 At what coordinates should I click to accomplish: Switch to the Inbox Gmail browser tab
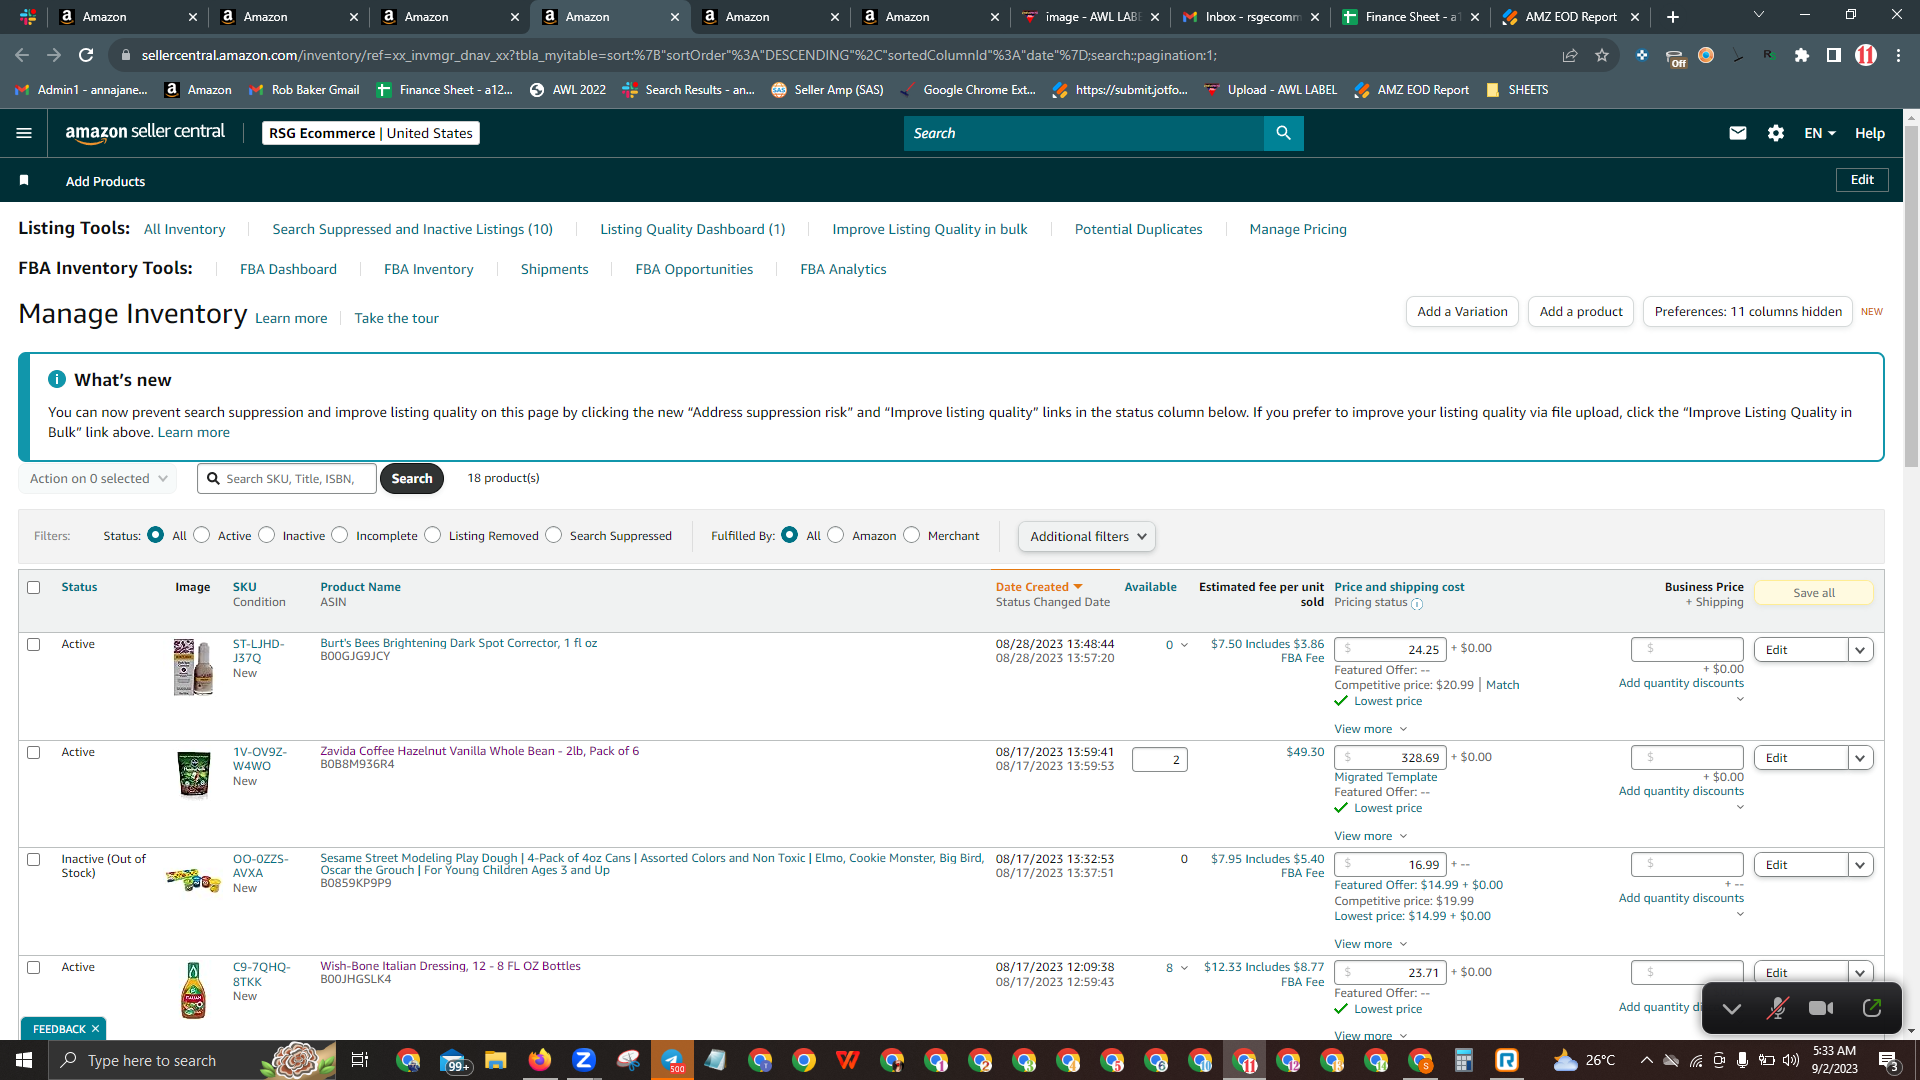pyautogui.click(x=1250, y=17)
